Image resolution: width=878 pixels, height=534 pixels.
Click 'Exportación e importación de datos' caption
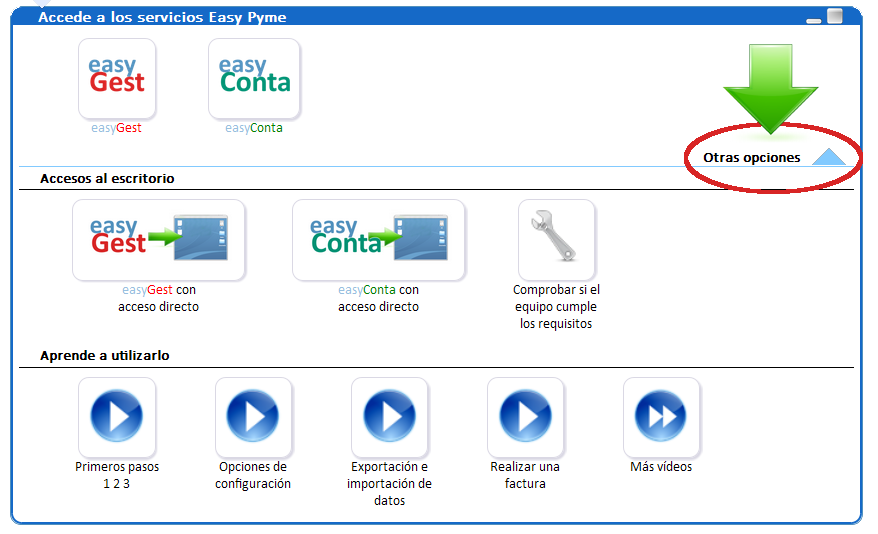[389, 484]
